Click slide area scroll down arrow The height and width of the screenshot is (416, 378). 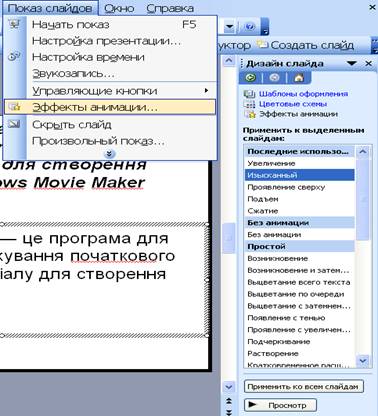click(x=229, y=387)
